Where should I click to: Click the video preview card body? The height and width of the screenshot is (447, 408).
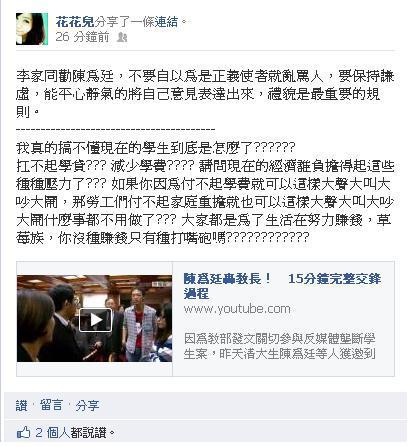point(205,319)
